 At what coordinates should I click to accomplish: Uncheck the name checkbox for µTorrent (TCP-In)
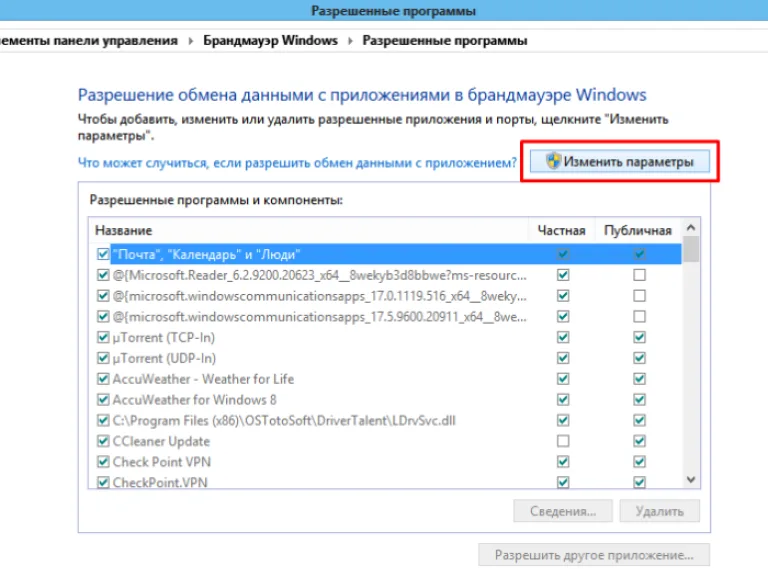(x=103, y=337)
